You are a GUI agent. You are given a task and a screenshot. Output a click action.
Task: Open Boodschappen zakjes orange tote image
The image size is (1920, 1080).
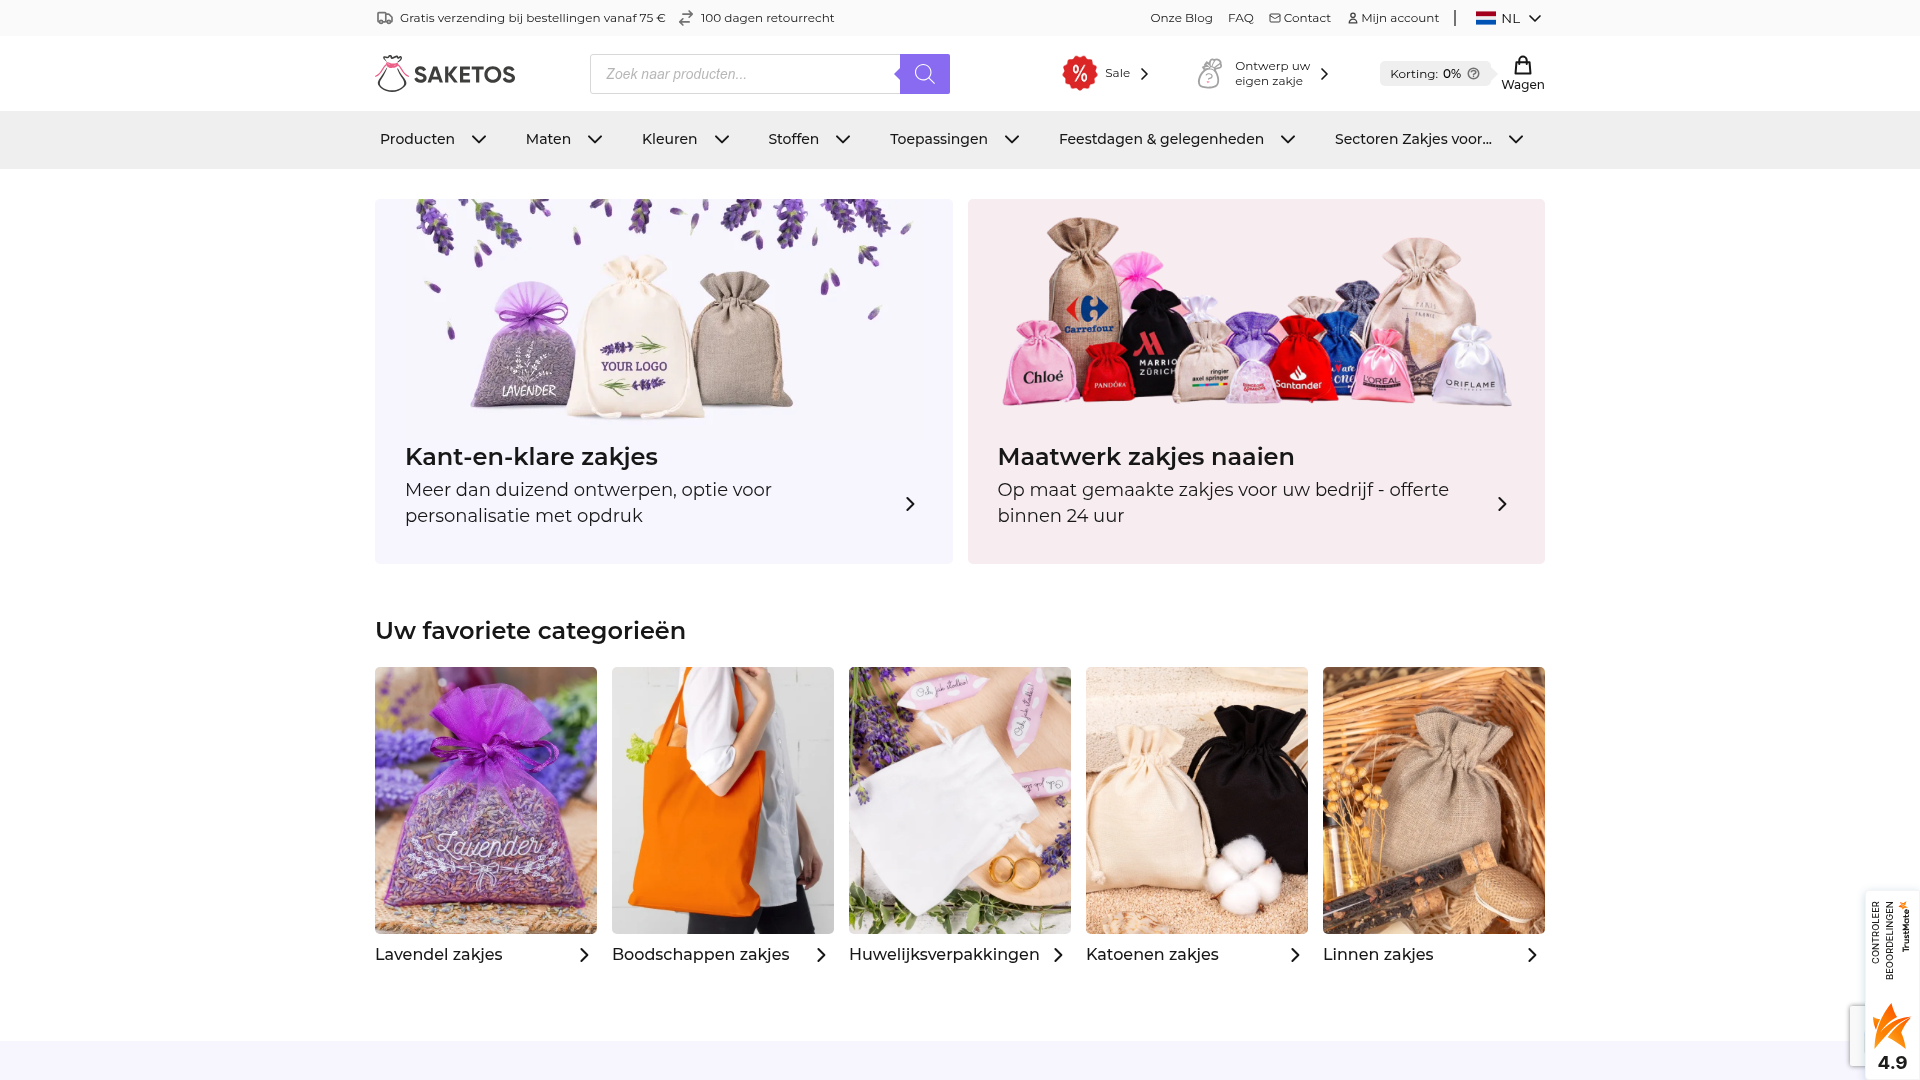click(723, 800)
